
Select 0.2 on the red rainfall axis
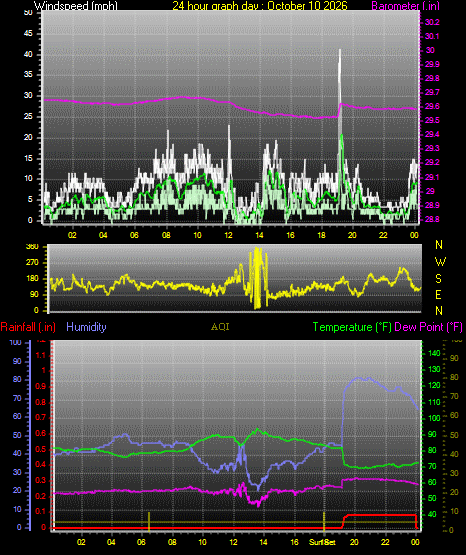(41, 496)
